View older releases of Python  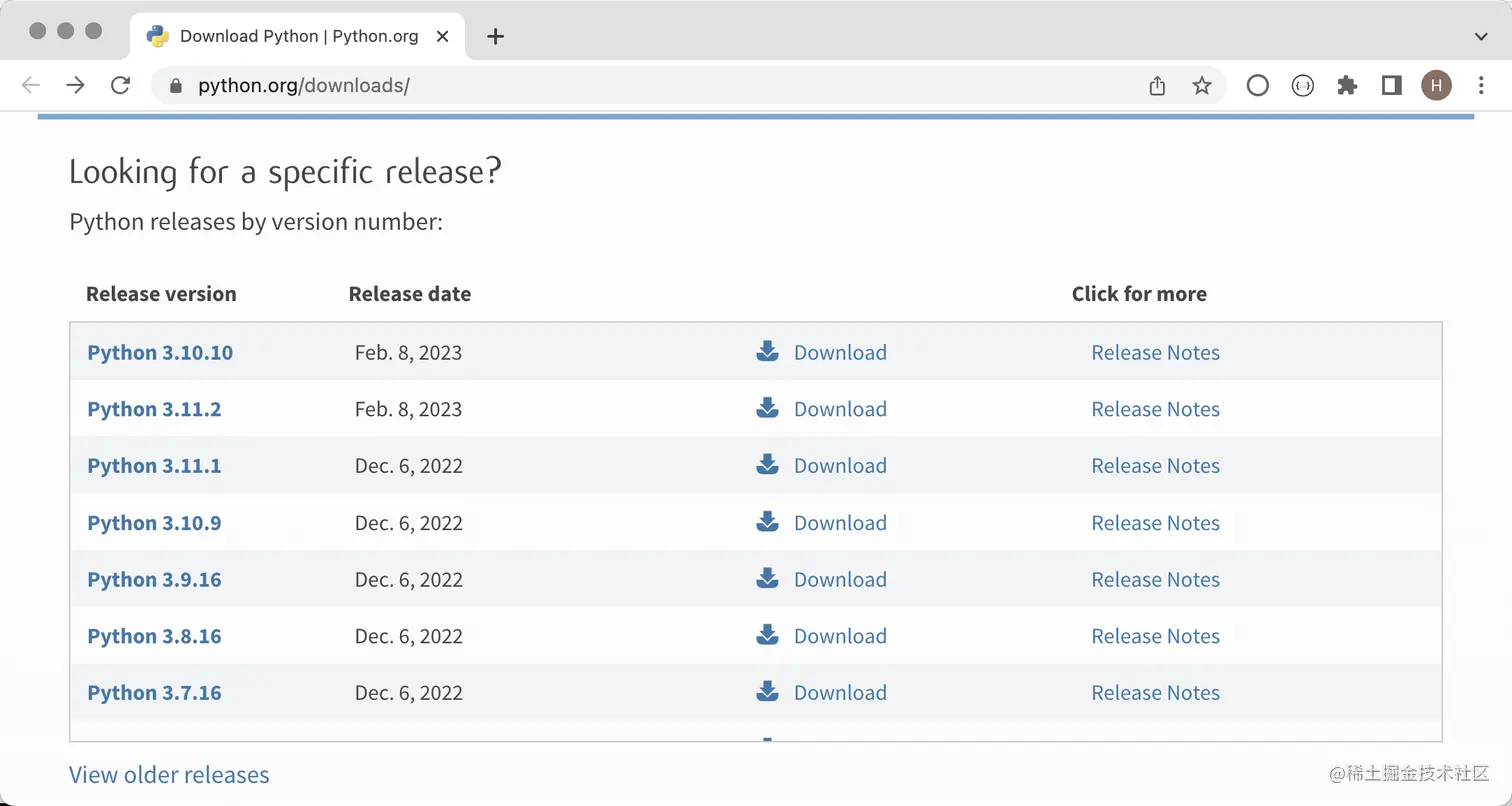(169, 774)
